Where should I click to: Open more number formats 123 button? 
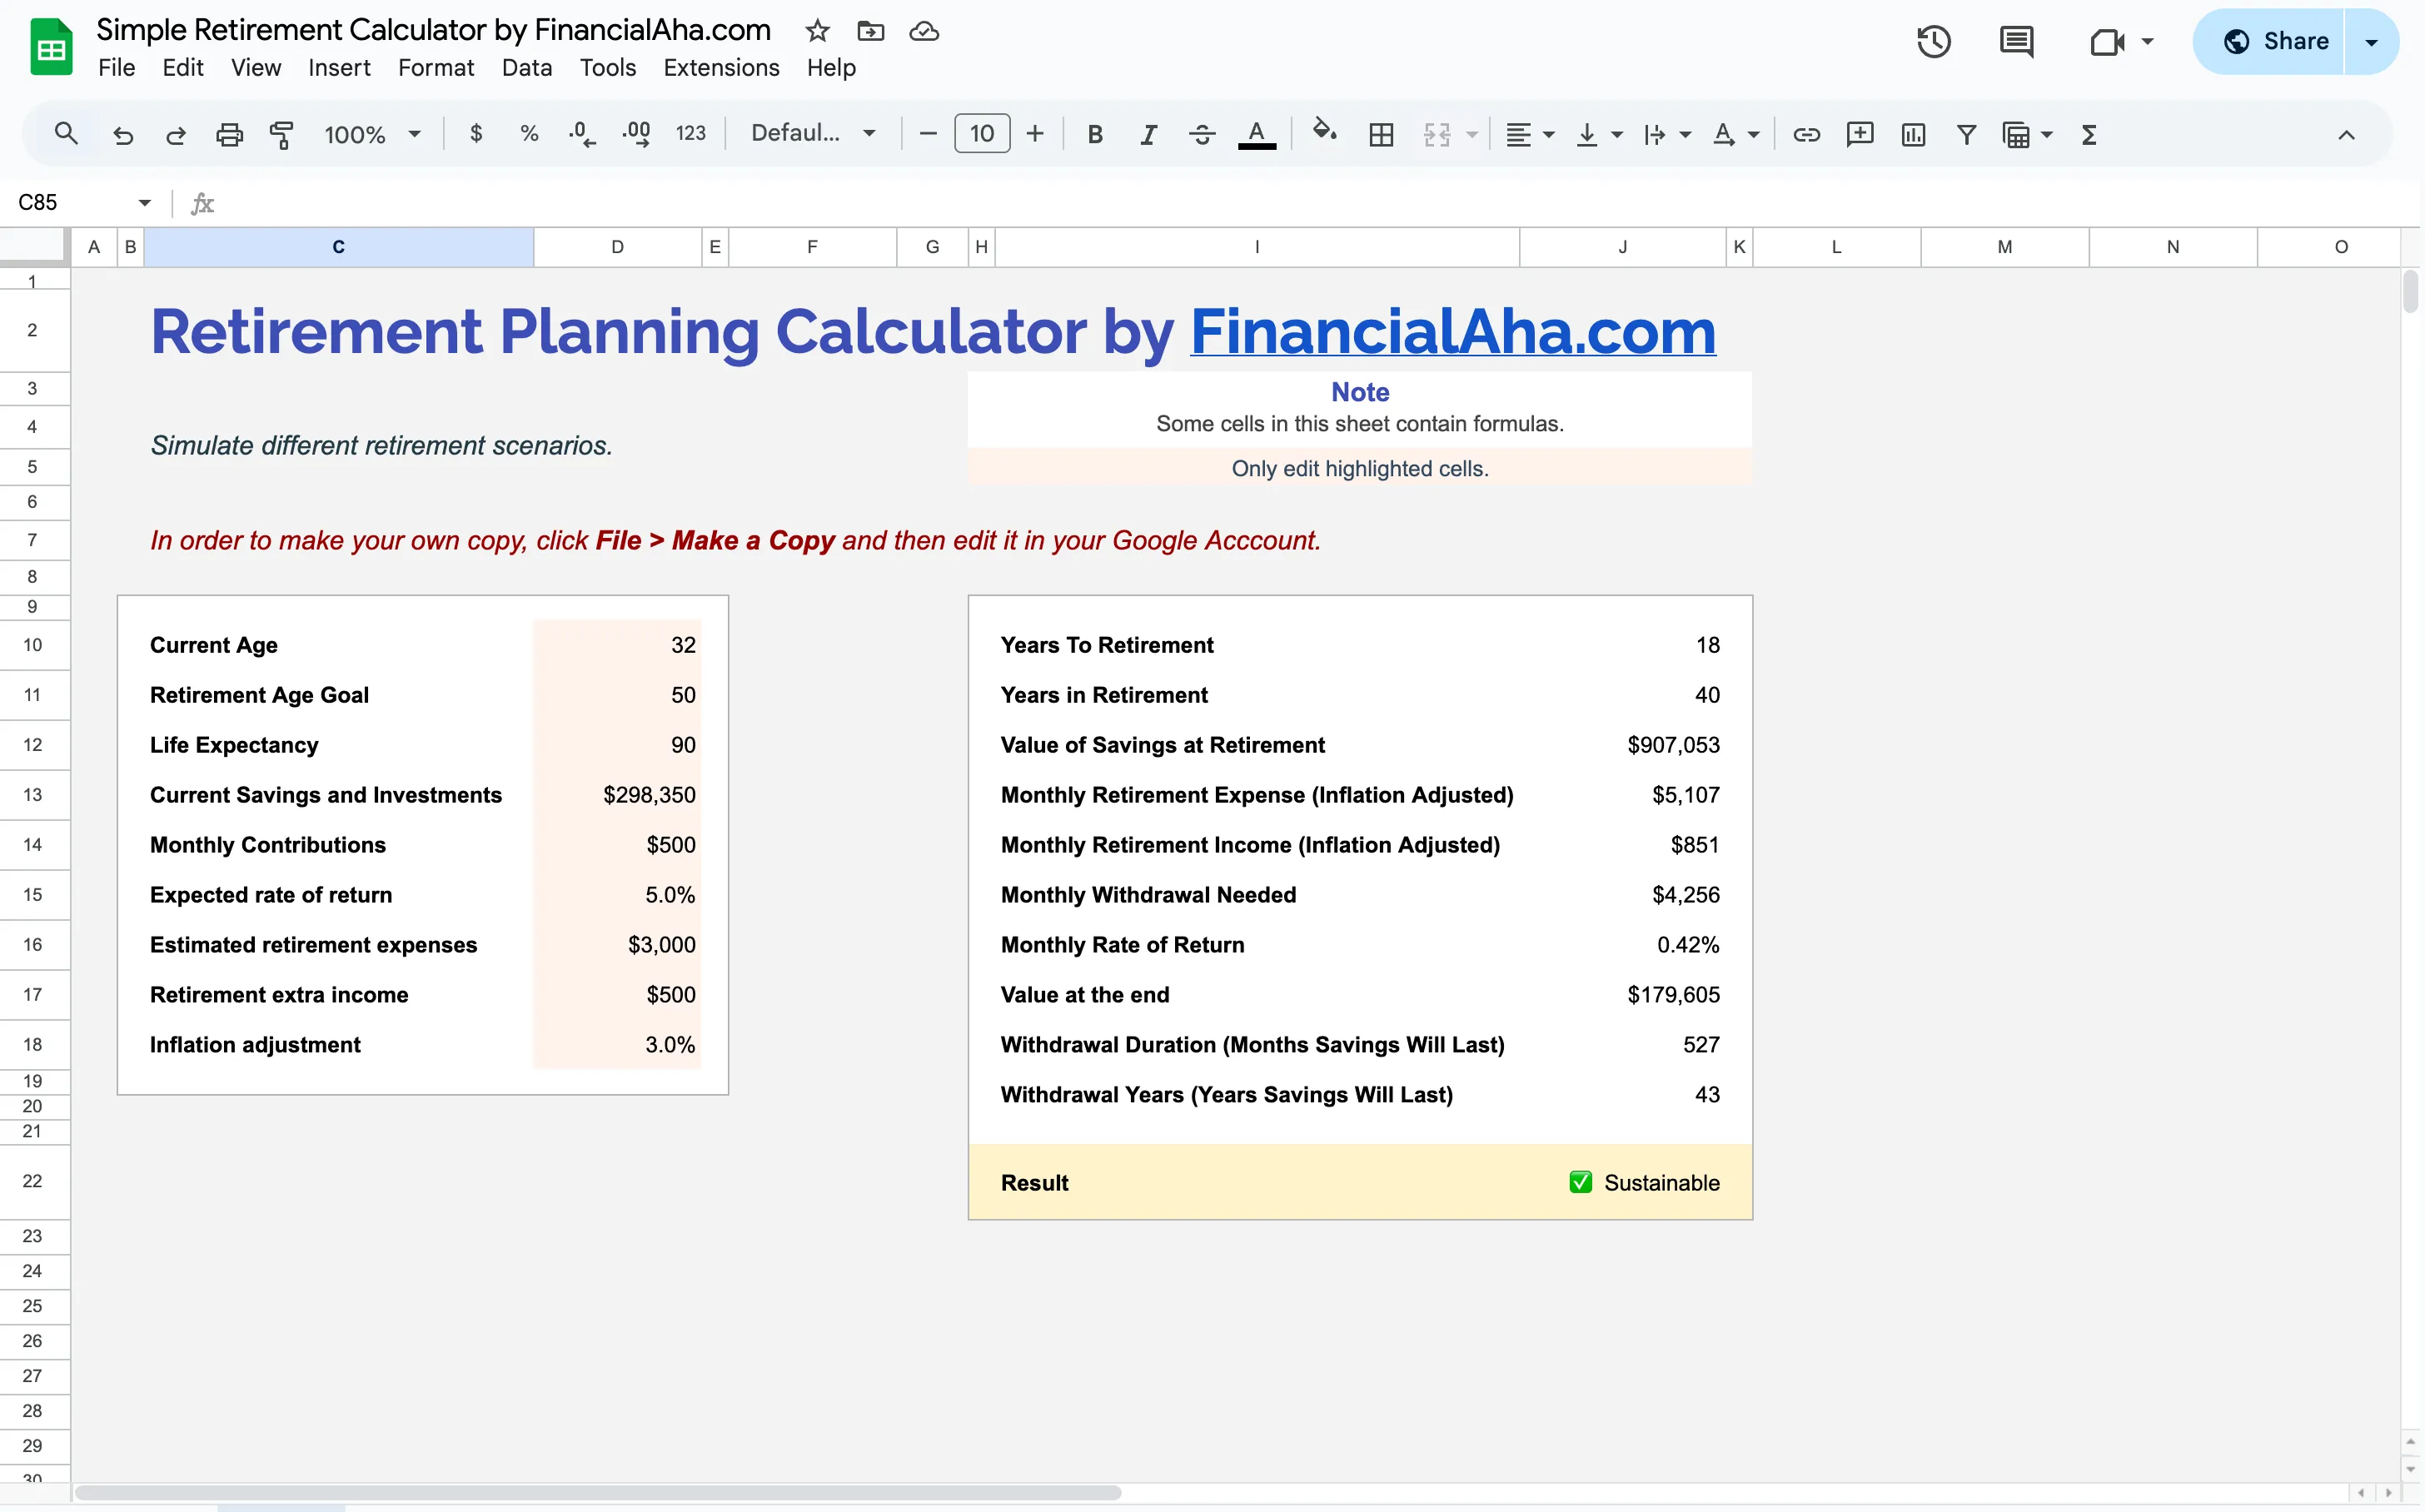pos(690,133)
